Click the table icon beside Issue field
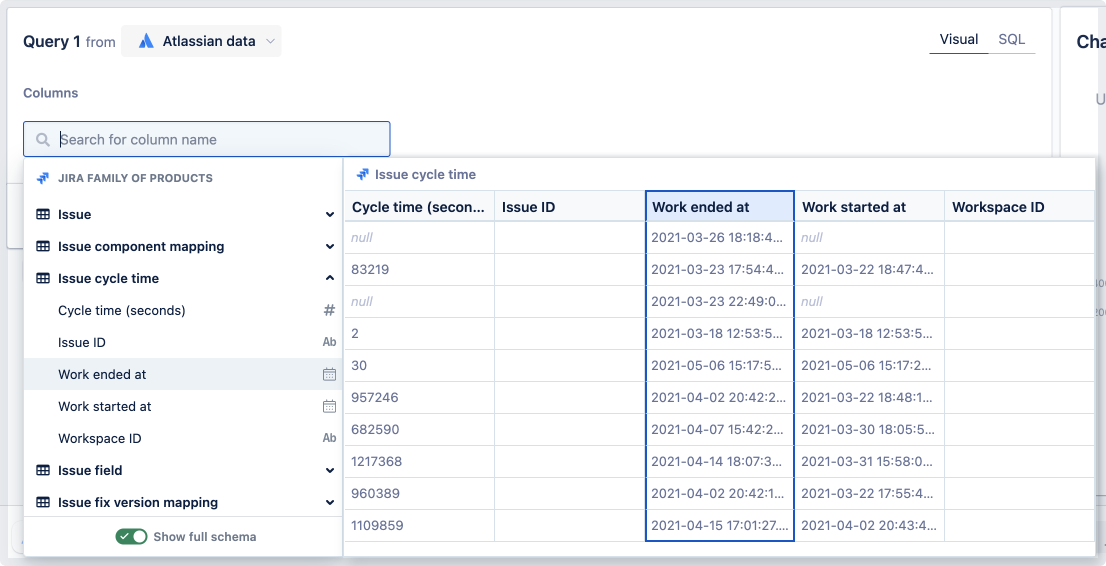Viewport: 1106px width, 566px height. click(43, 470)
